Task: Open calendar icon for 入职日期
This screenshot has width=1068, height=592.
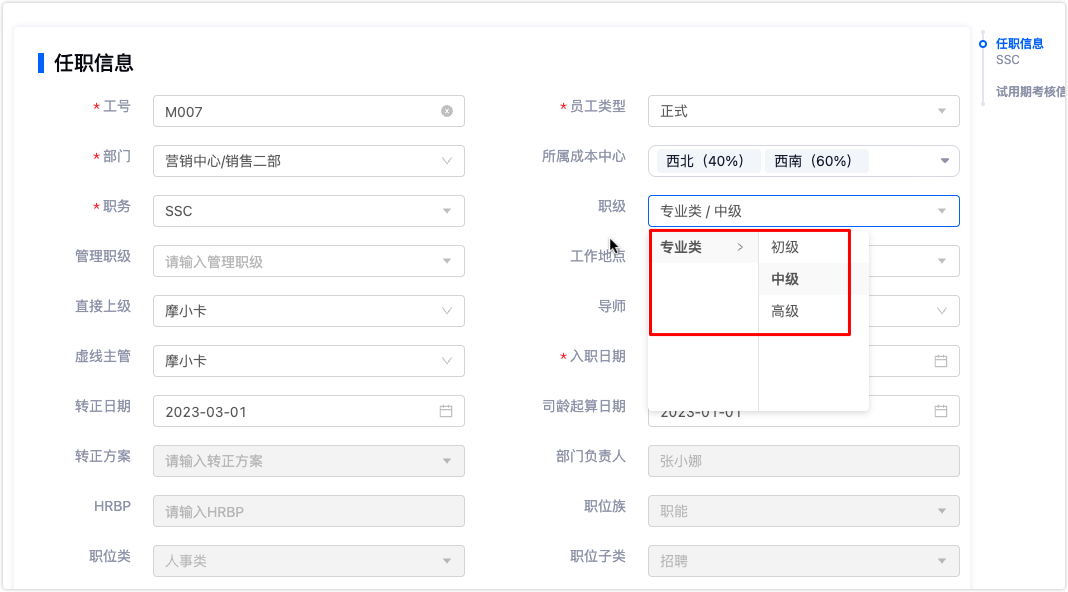Action: click(x=941, y=361)
